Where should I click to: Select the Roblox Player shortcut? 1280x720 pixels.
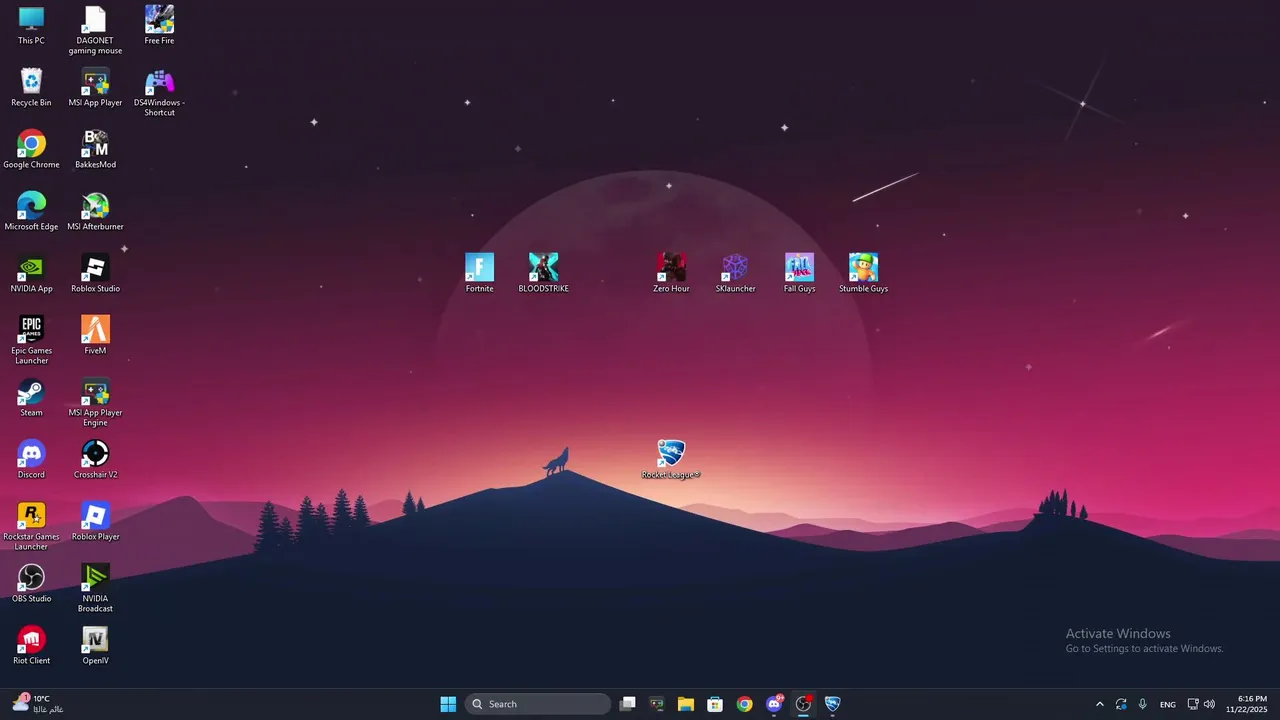tap(95, 522)
